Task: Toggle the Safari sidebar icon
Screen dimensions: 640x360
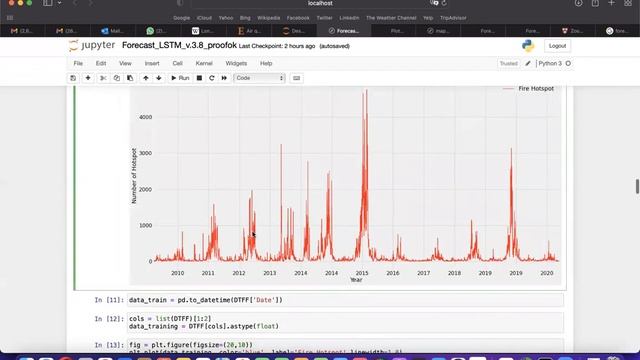Action: pos(48,3)
